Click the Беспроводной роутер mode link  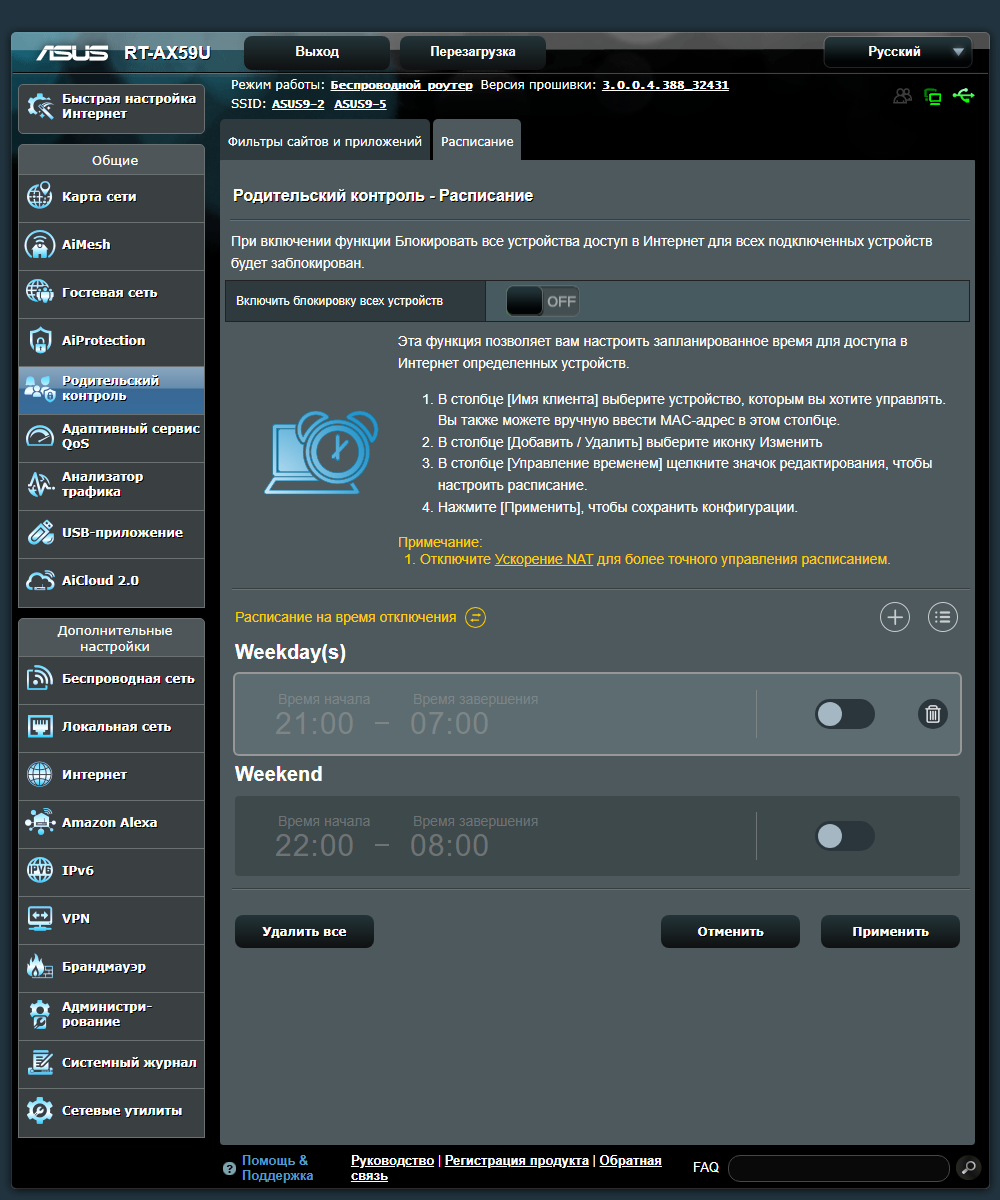pos(402,85)
